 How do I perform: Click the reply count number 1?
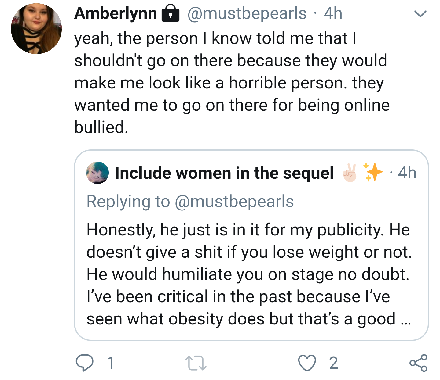111,363
